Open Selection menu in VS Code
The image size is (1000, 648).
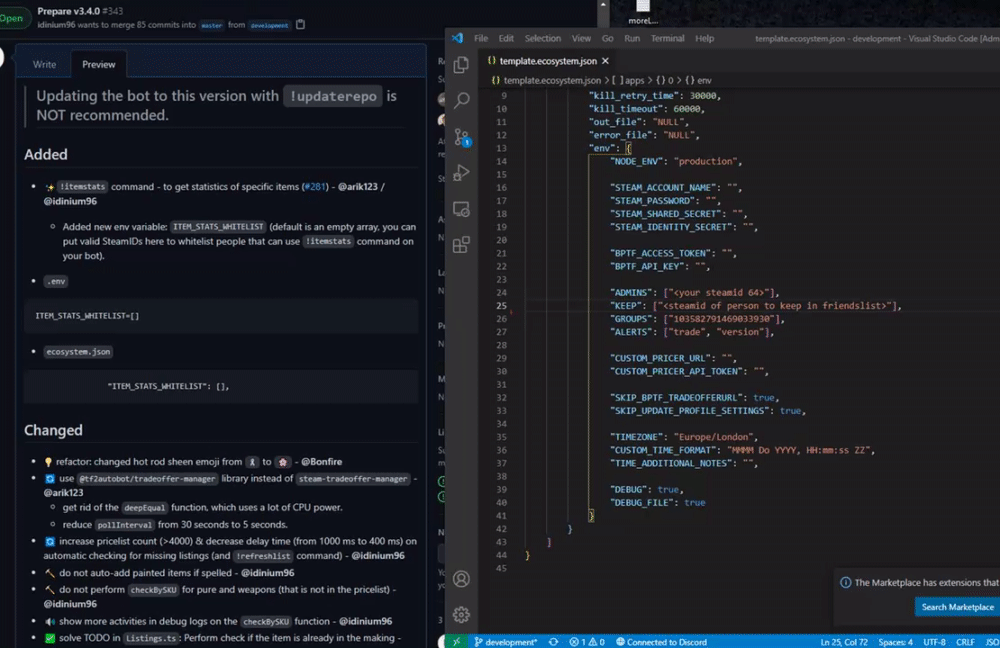point(543,38)
